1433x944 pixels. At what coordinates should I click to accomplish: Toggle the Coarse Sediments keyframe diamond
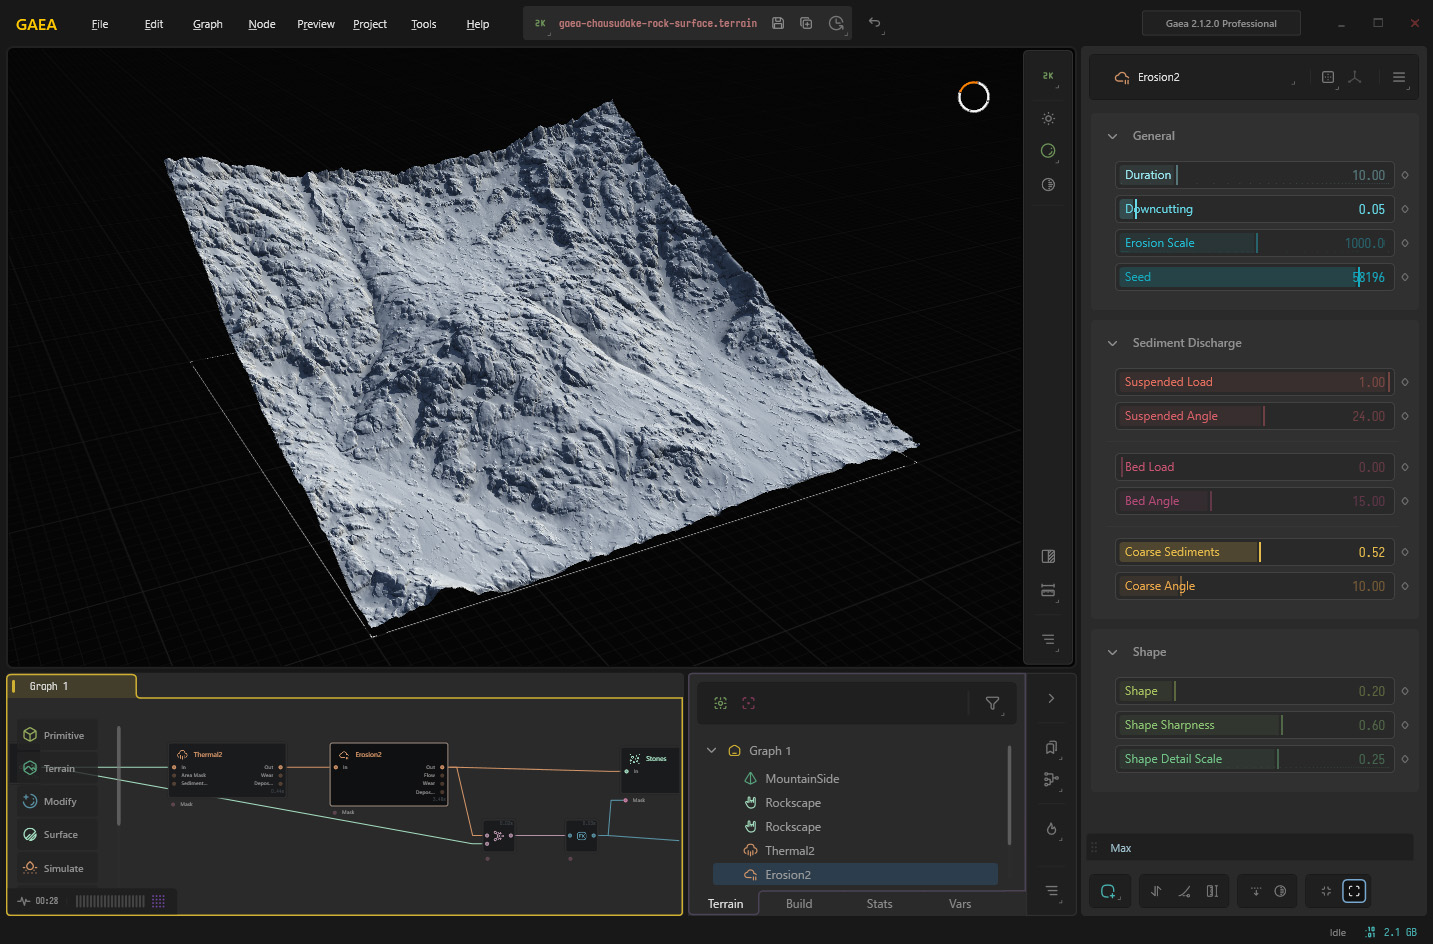(1405, 552)
